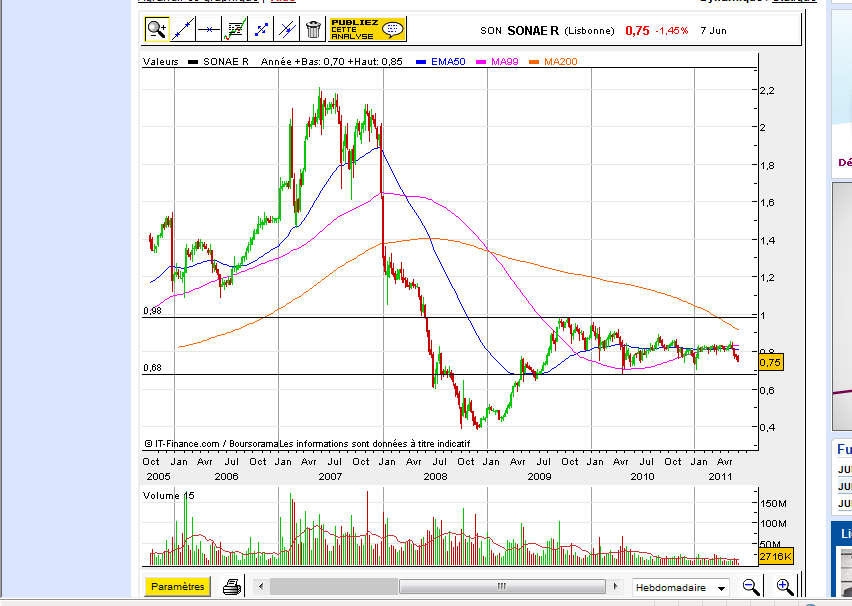Viewport: 852px width, 606px height.
Task: Click the red 0,75 quote in header
Action: click(637, 30)
